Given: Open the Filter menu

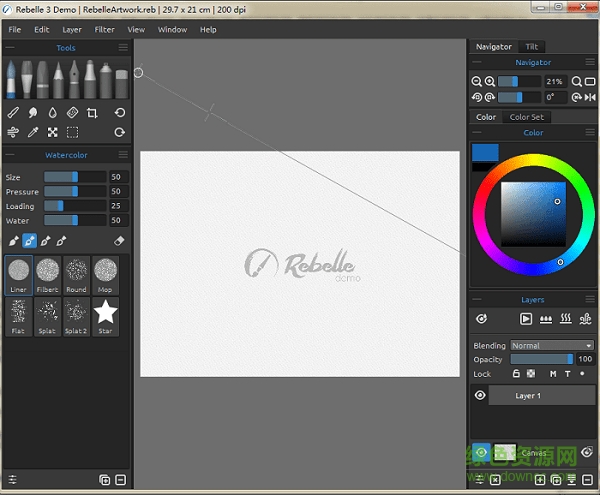Looking at the screenshot, I should tap(104, 29).
